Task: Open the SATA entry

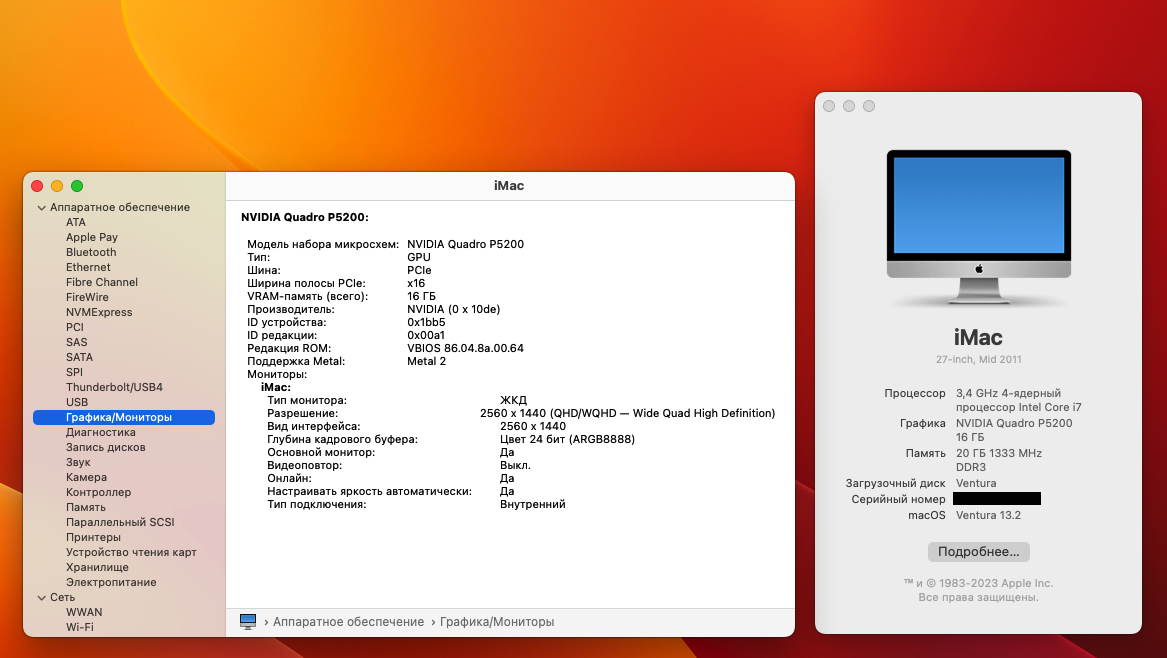Action: pyautogui.click(x=80, y=357)
